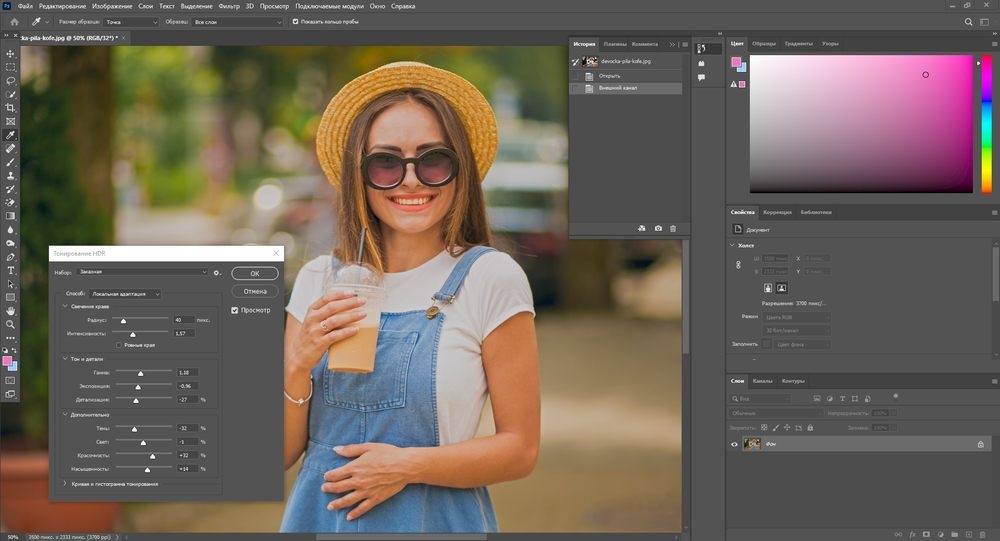Select the Horizontal Type tool
Screen dimensions: 1000x541
tap(11, 270)
